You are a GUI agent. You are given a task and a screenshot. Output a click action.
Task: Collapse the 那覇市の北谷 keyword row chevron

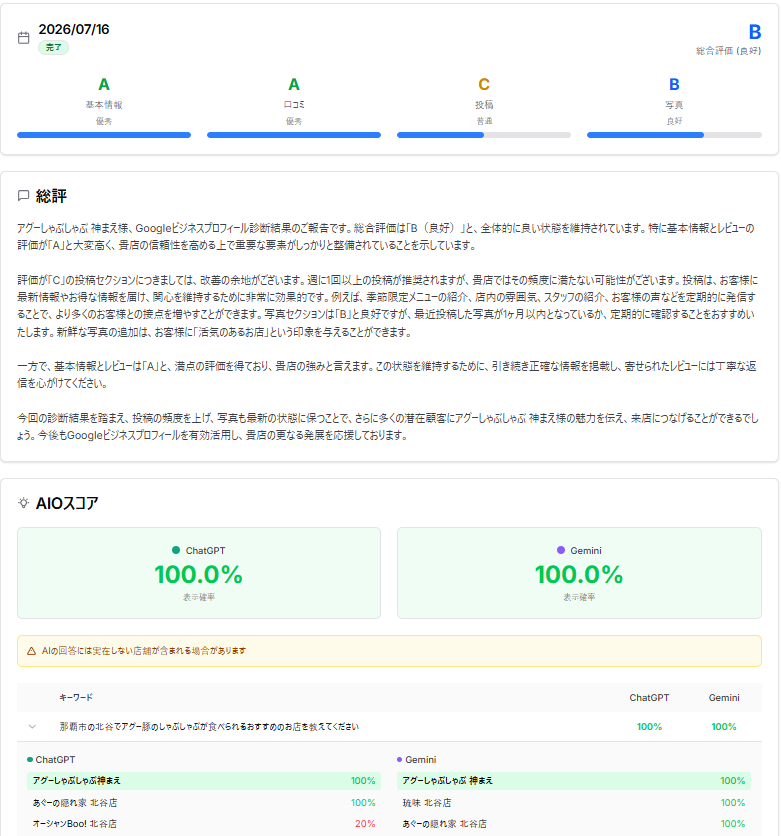tap(33, 727)
